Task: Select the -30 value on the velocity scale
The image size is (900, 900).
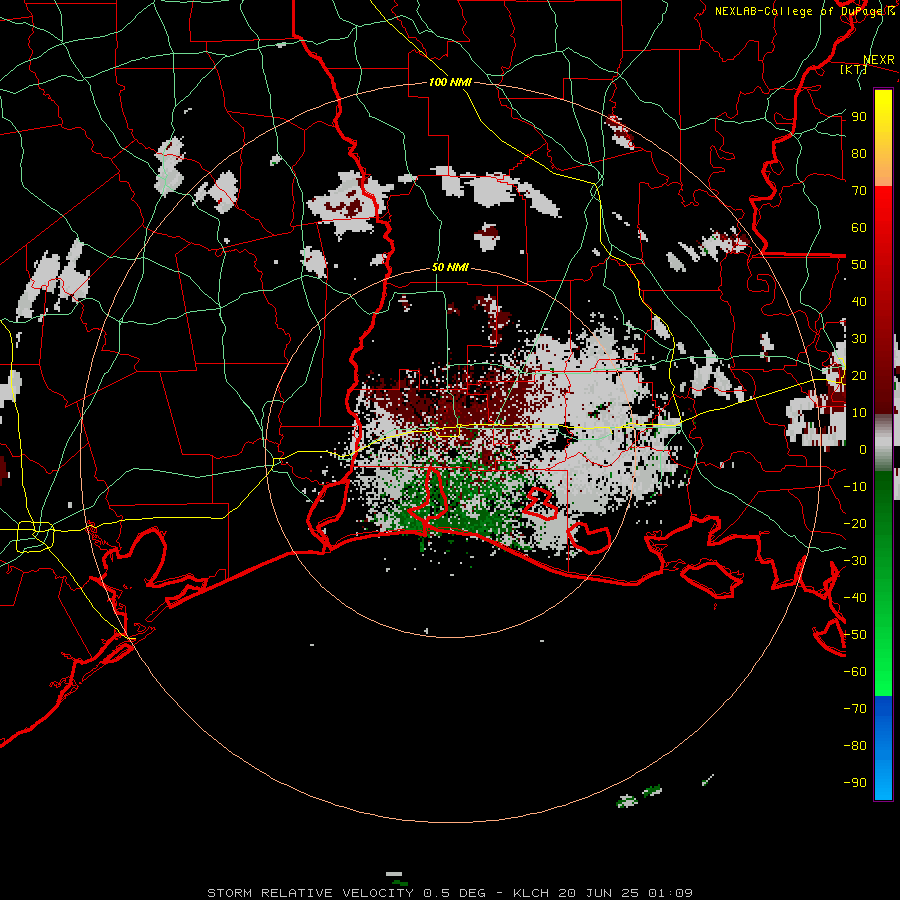Action: (x=855, y=561)
